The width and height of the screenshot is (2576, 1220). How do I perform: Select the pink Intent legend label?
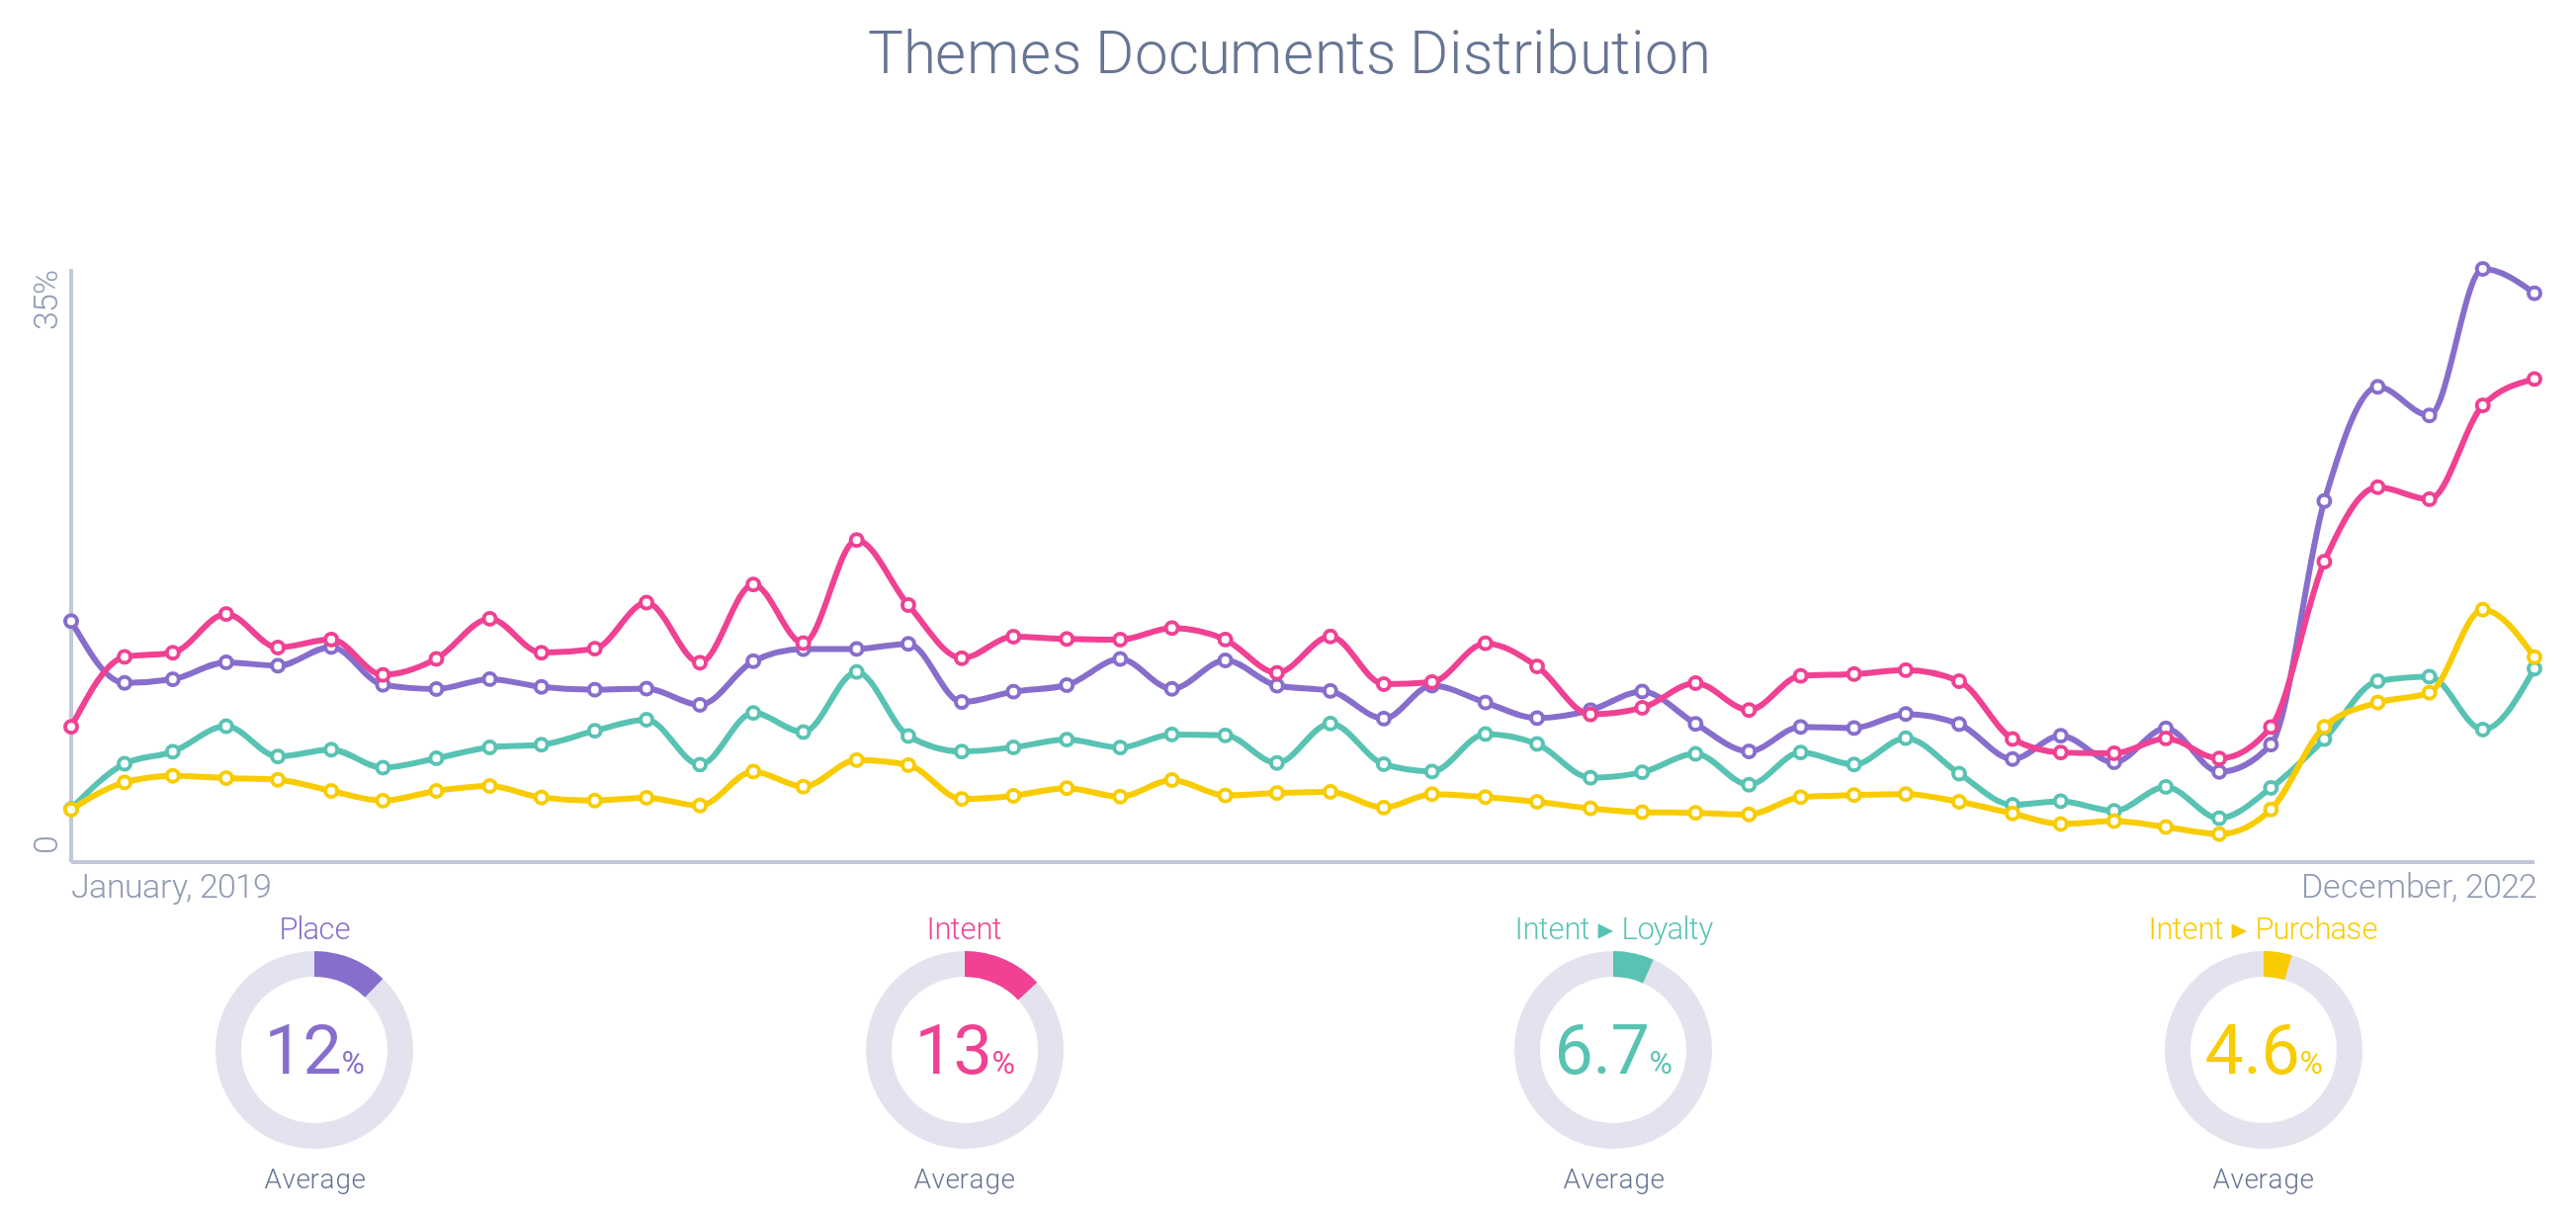click(963, 929)
